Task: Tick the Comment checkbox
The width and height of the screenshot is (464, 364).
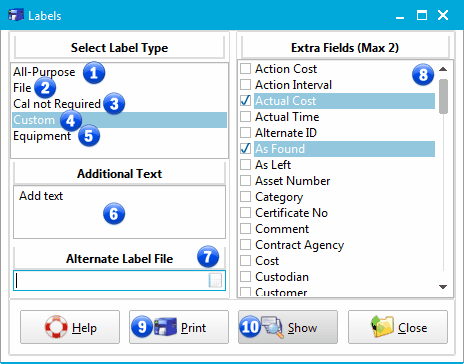Action: (x=246, y=229)
